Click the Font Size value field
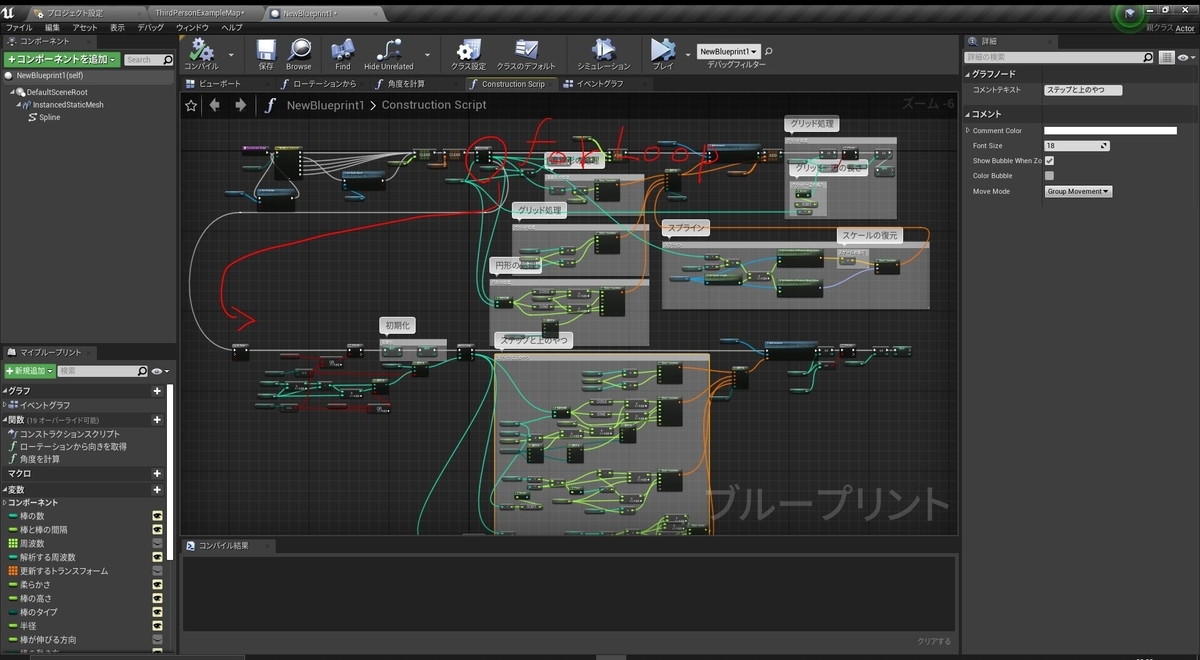Viewport: 1200px width, 660px height. (x=1077, y=146)
